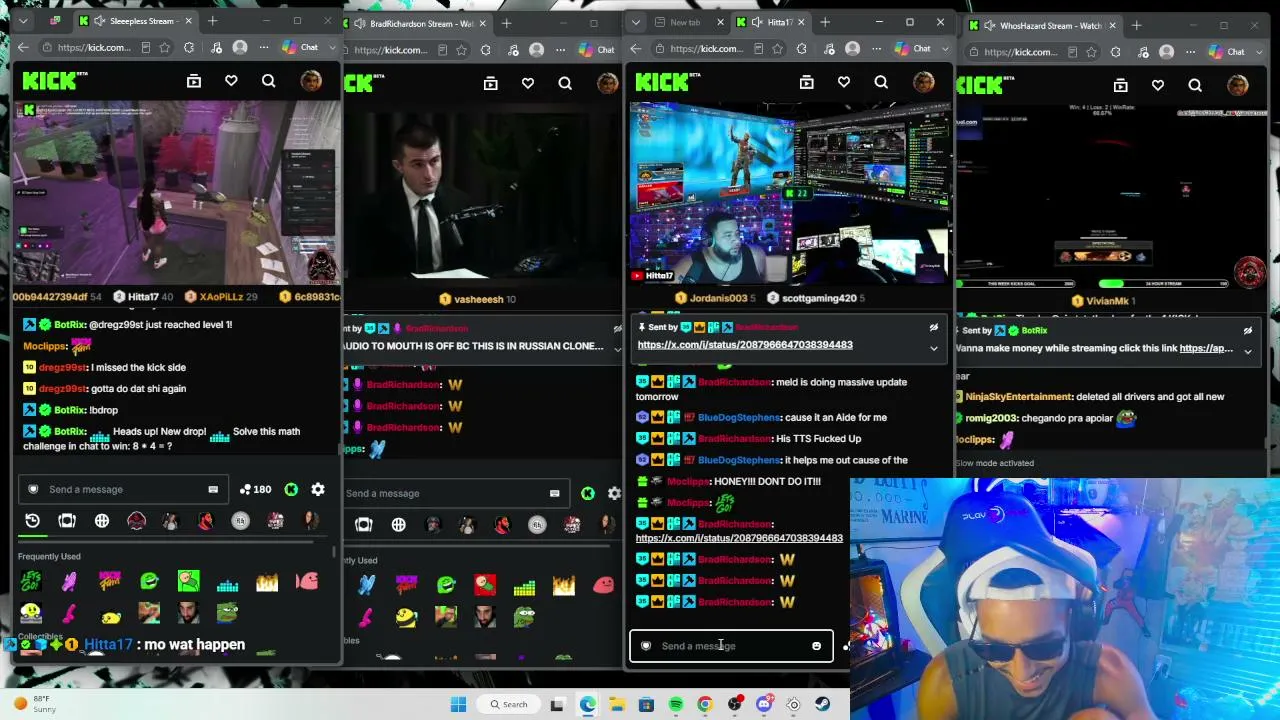
Task: Open the emote picker in Hitta17 chat box
Action: pyautogui.click(x=816, y=646)
